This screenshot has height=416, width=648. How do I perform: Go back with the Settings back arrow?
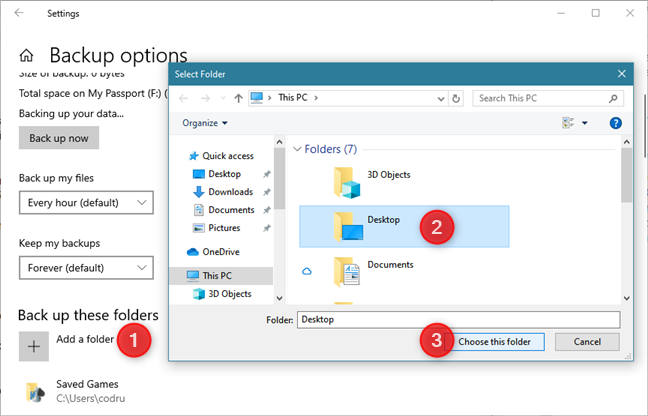point(19,14)
